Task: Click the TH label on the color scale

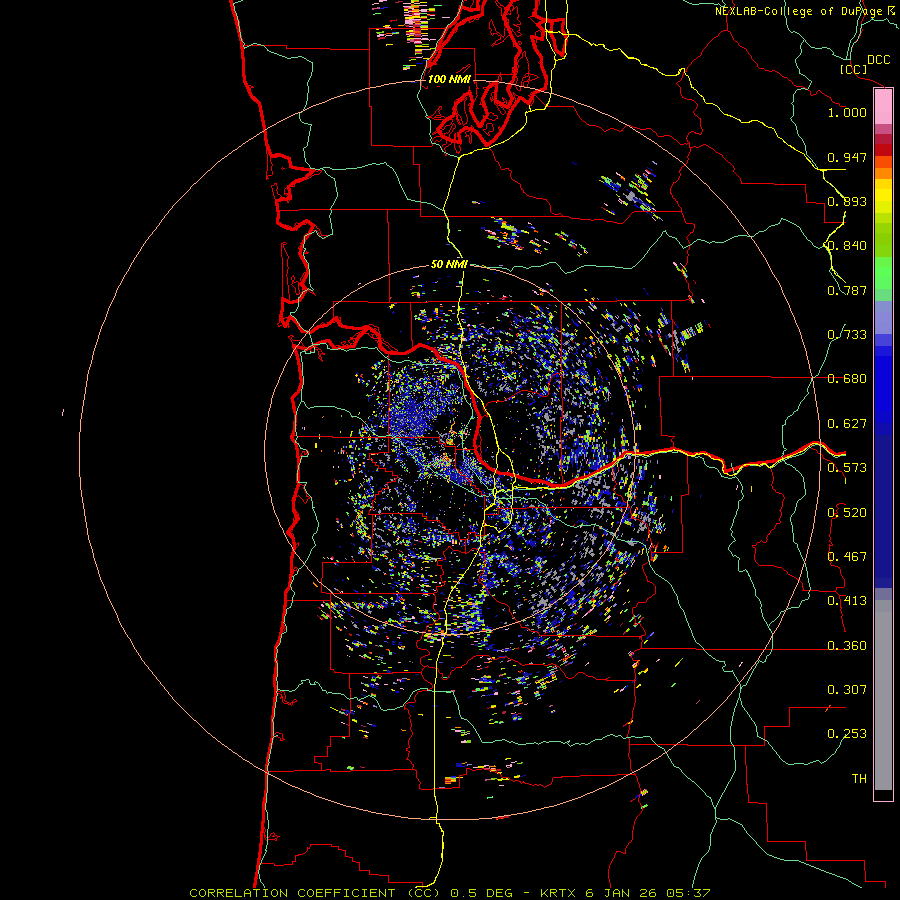Action: [859, 779]
